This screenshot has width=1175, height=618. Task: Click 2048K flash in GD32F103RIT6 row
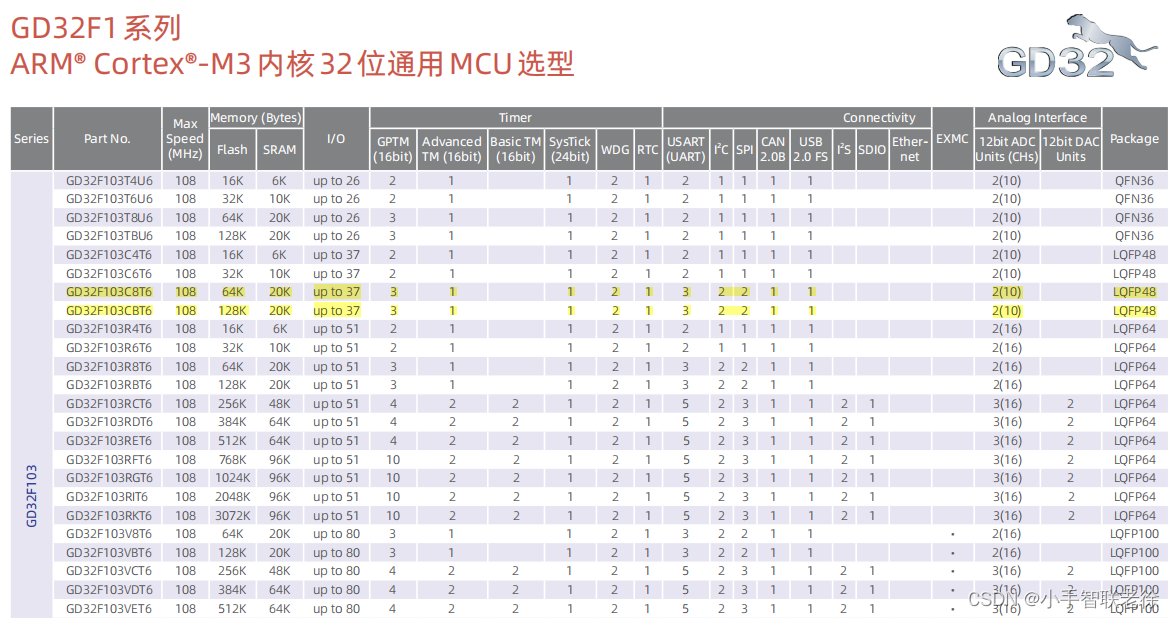tap(232, 497)
